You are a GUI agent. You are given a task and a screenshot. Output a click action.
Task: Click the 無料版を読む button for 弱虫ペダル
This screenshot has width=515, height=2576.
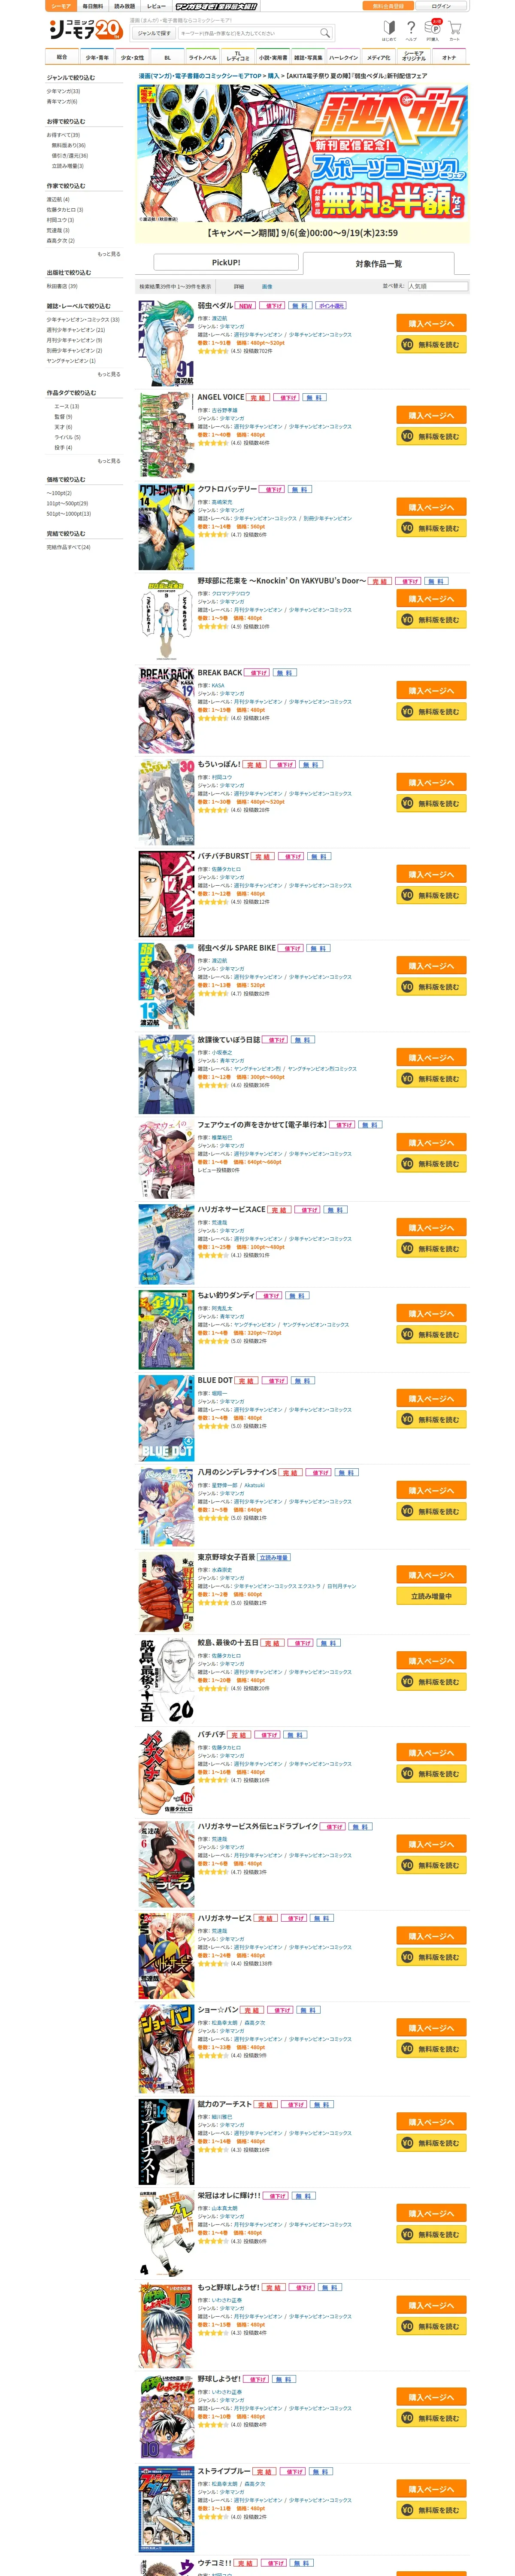tap(432, 344)
